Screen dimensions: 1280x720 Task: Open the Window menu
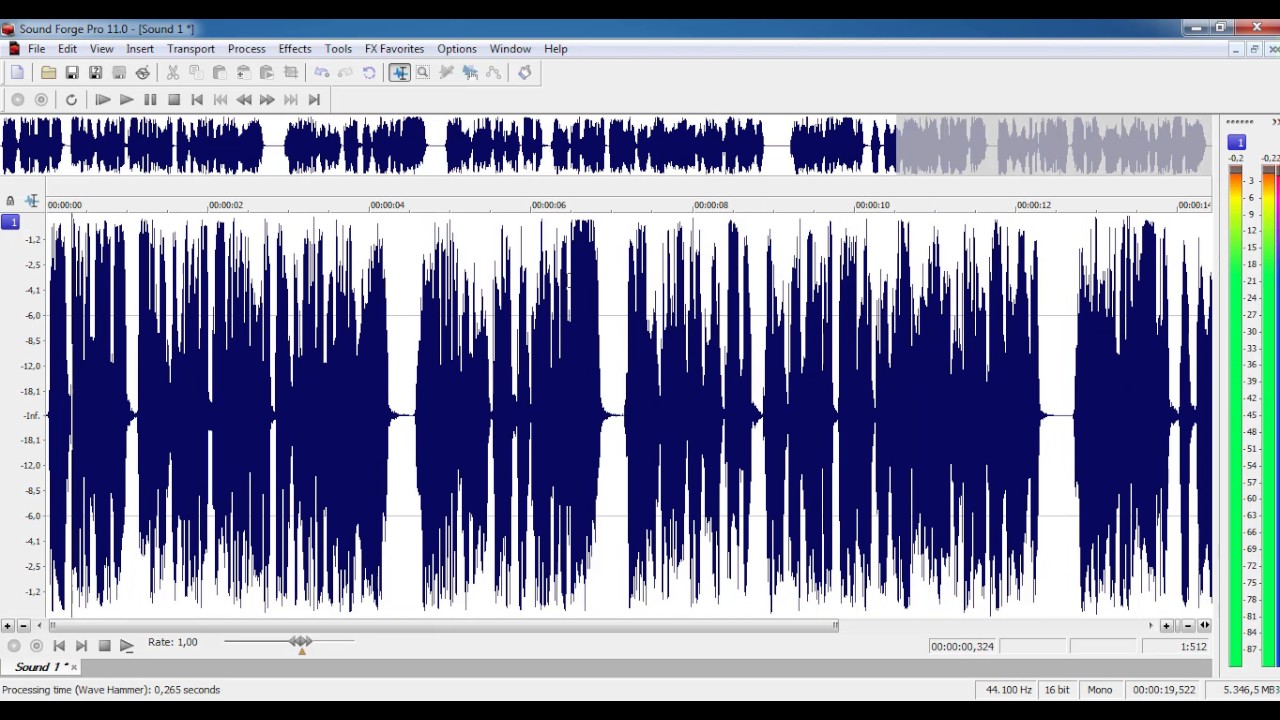click(x=510, y=49)
